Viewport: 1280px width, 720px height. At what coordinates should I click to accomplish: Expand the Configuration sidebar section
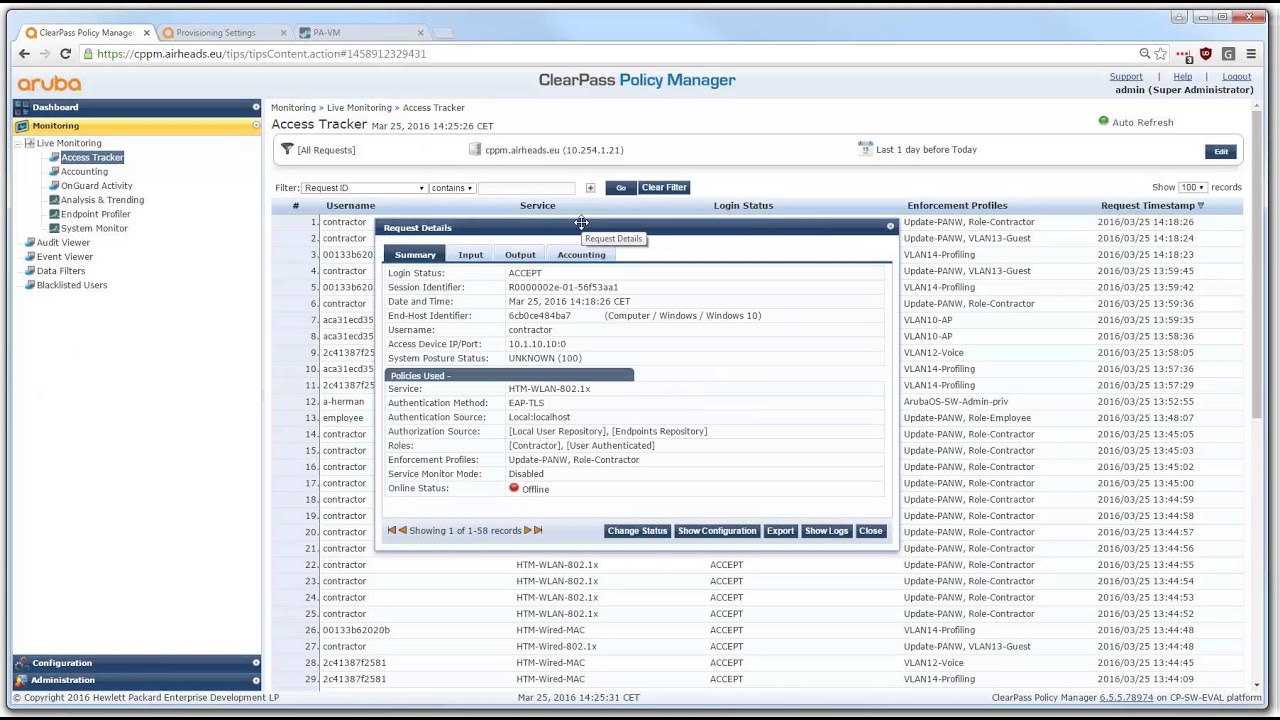coord(256,663)
